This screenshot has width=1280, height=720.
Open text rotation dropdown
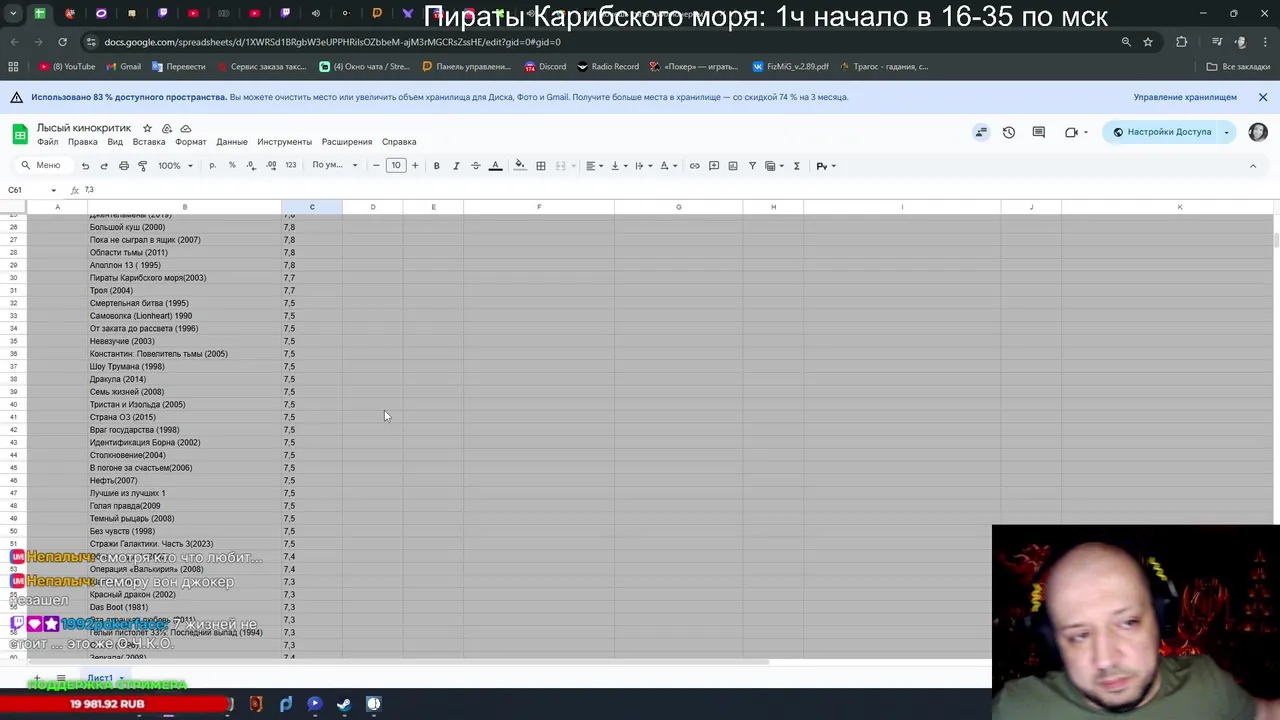pyautogui.click(x=668, y=166)
